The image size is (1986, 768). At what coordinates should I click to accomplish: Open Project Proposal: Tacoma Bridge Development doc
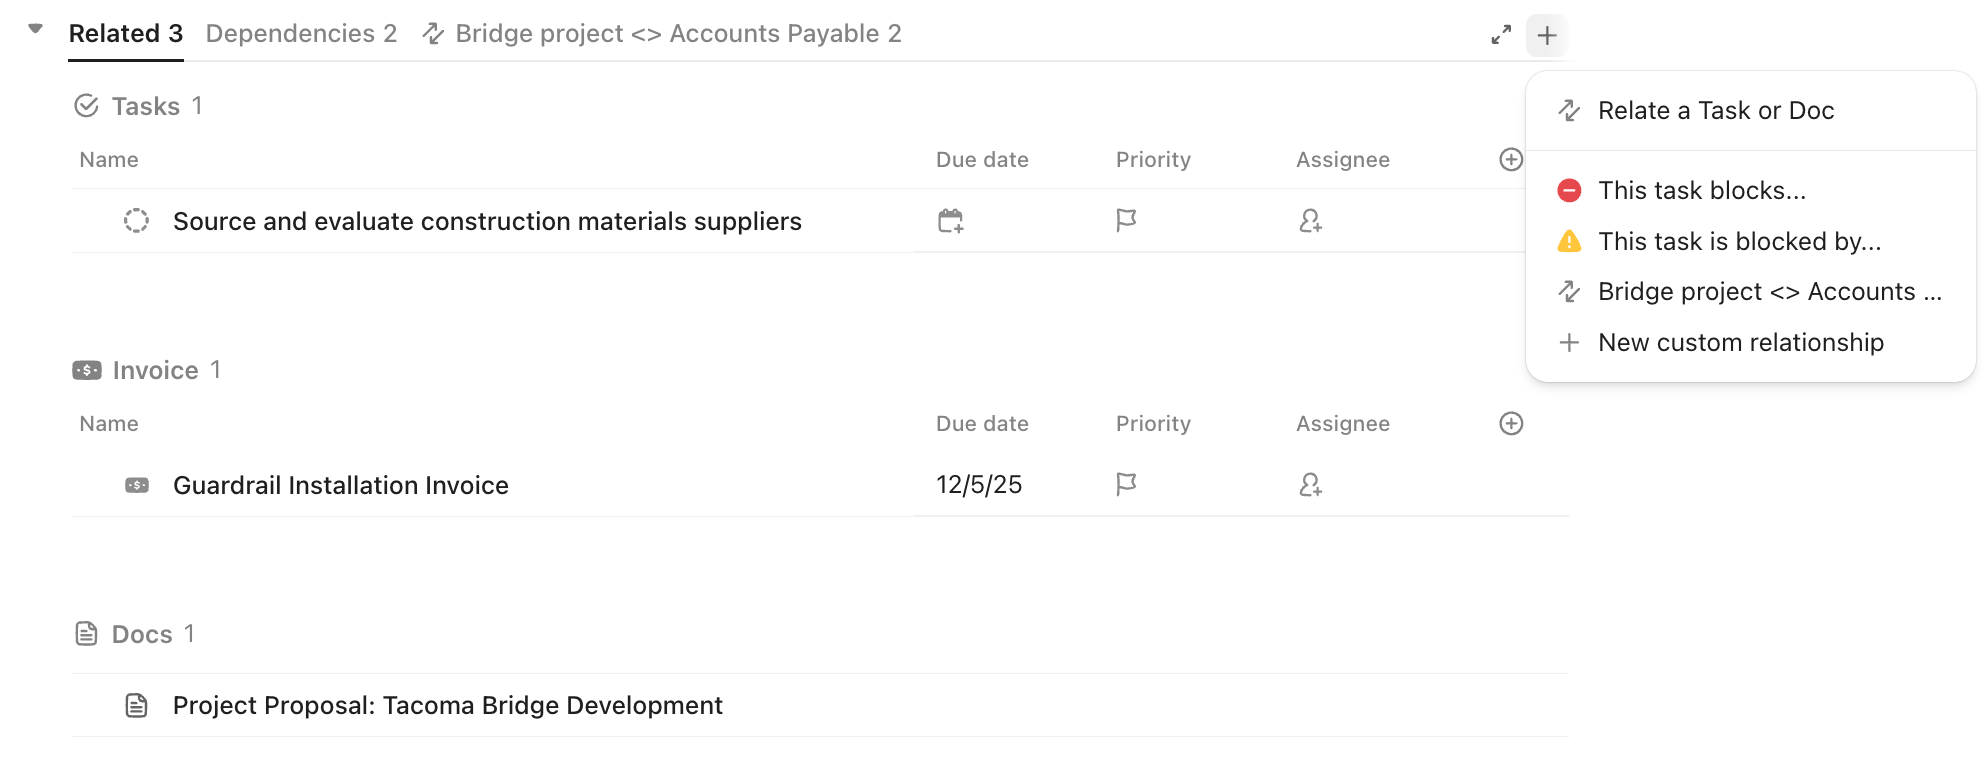[447, 706]
